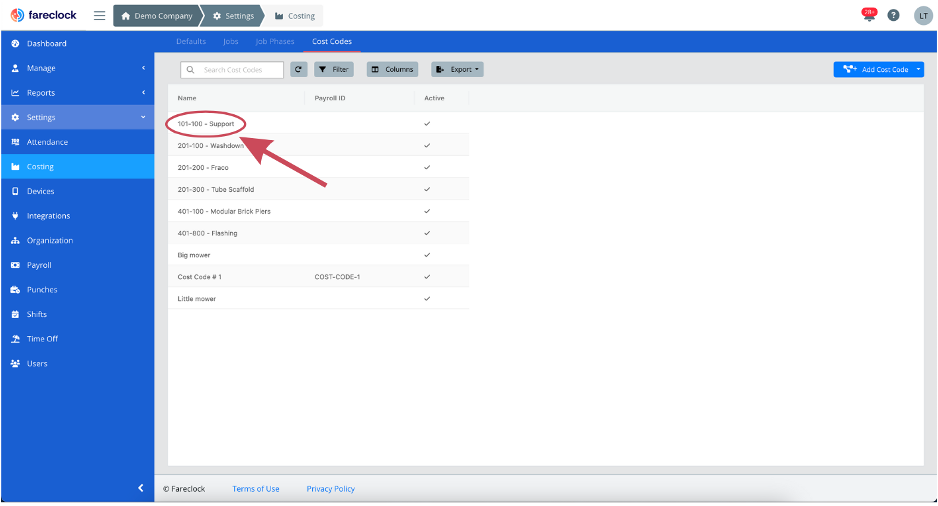Viewport: 938px width, 506px height.
Task: Click the Payroll money icon
Action: point(16,265)
